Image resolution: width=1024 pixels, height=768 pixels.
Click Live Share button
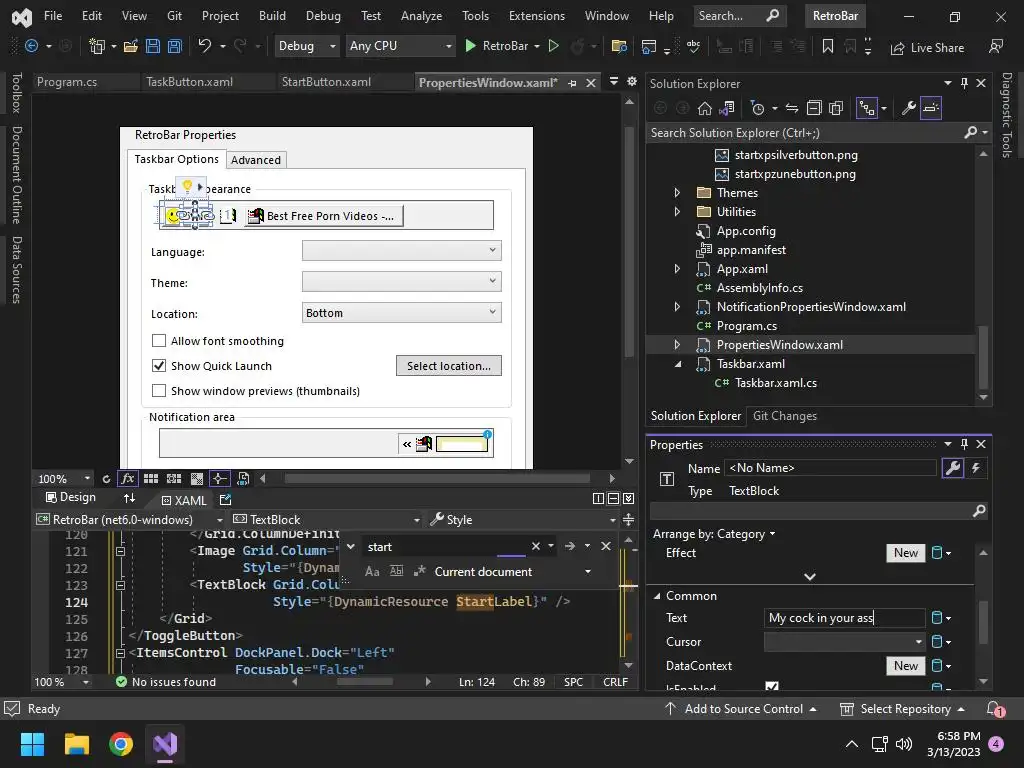pos(927,48)
